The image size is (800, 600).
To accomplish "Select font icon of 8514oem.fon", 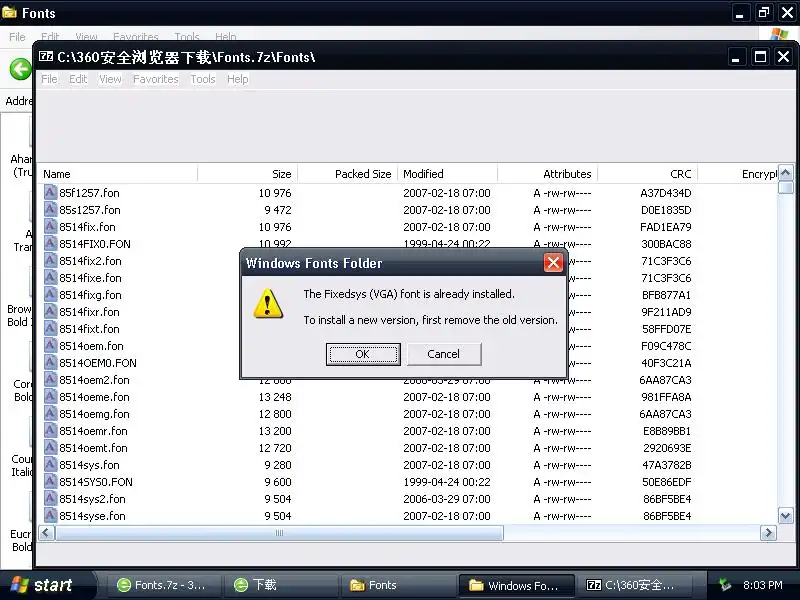I will click(50, 345).
